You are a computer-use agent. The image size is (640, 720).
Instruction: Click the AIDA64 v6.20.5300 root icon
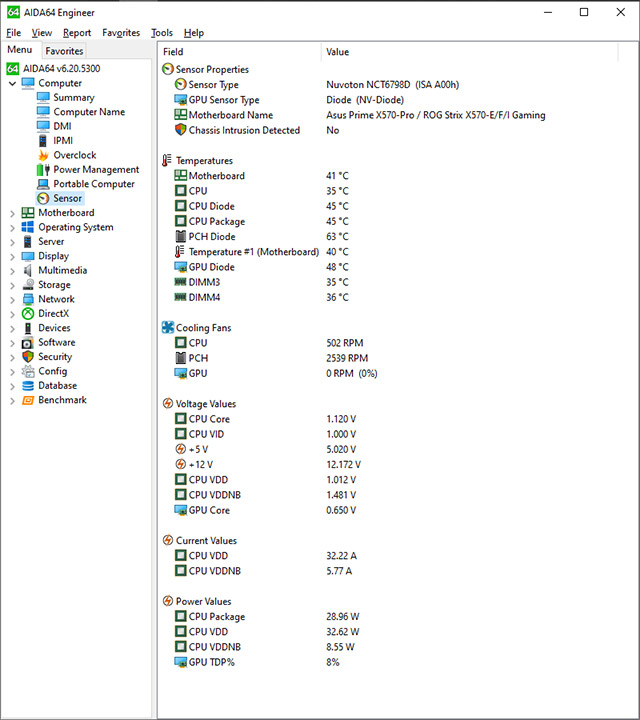coord(13,69)
